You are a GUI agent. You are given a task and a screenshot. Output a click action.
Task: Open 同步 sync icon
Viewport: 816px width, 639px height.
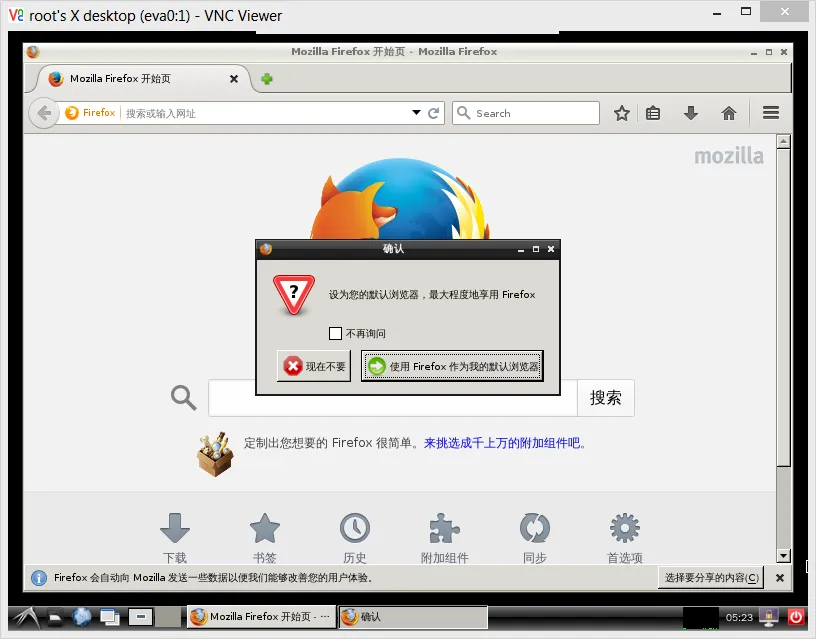[x=534, y=528]
